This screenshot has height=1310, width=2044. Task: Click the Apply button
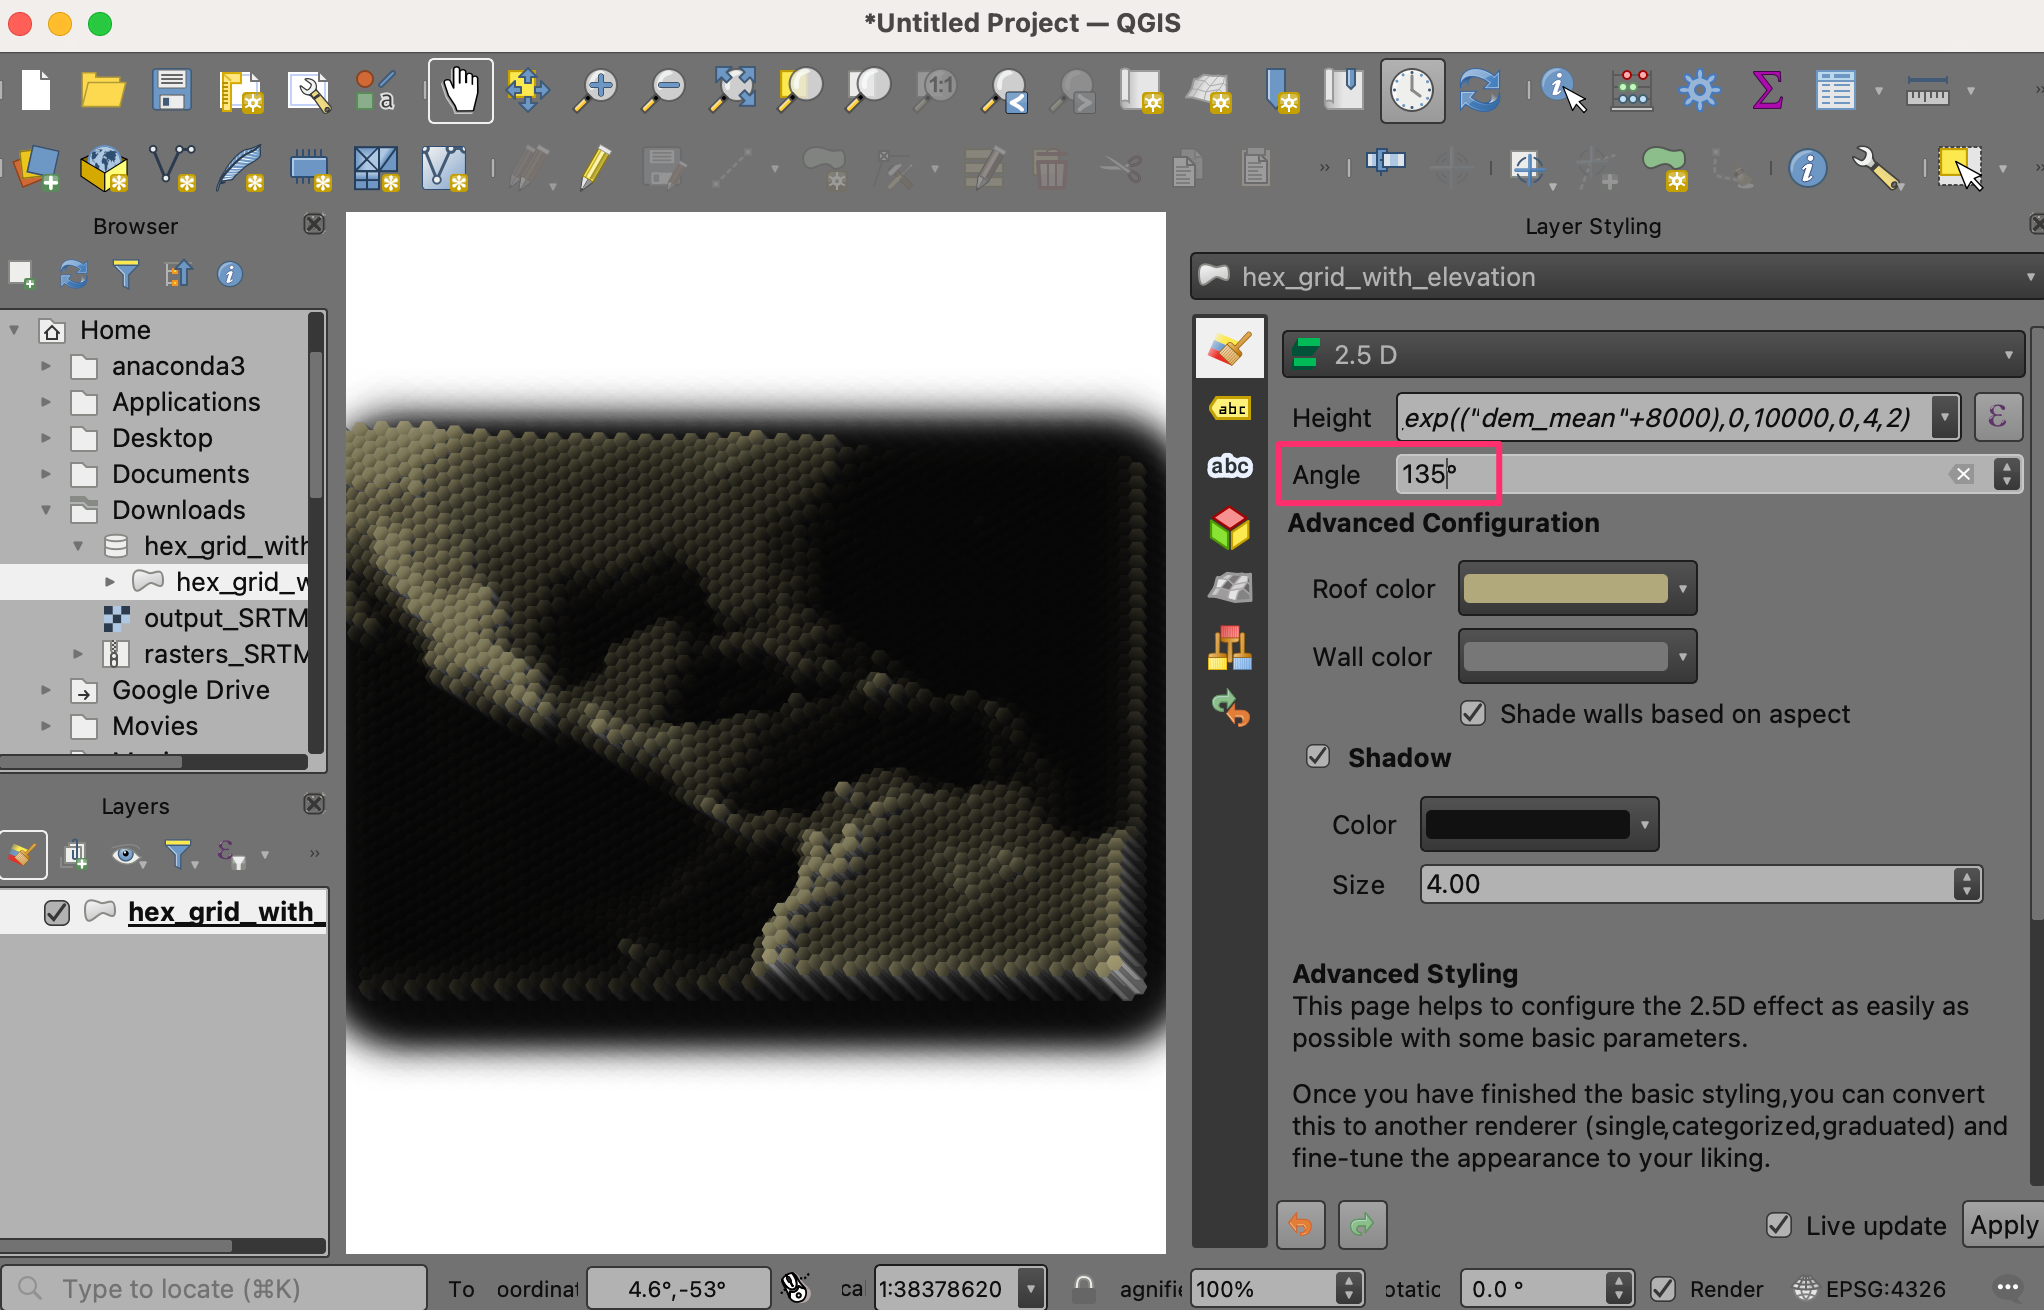2002,1225
